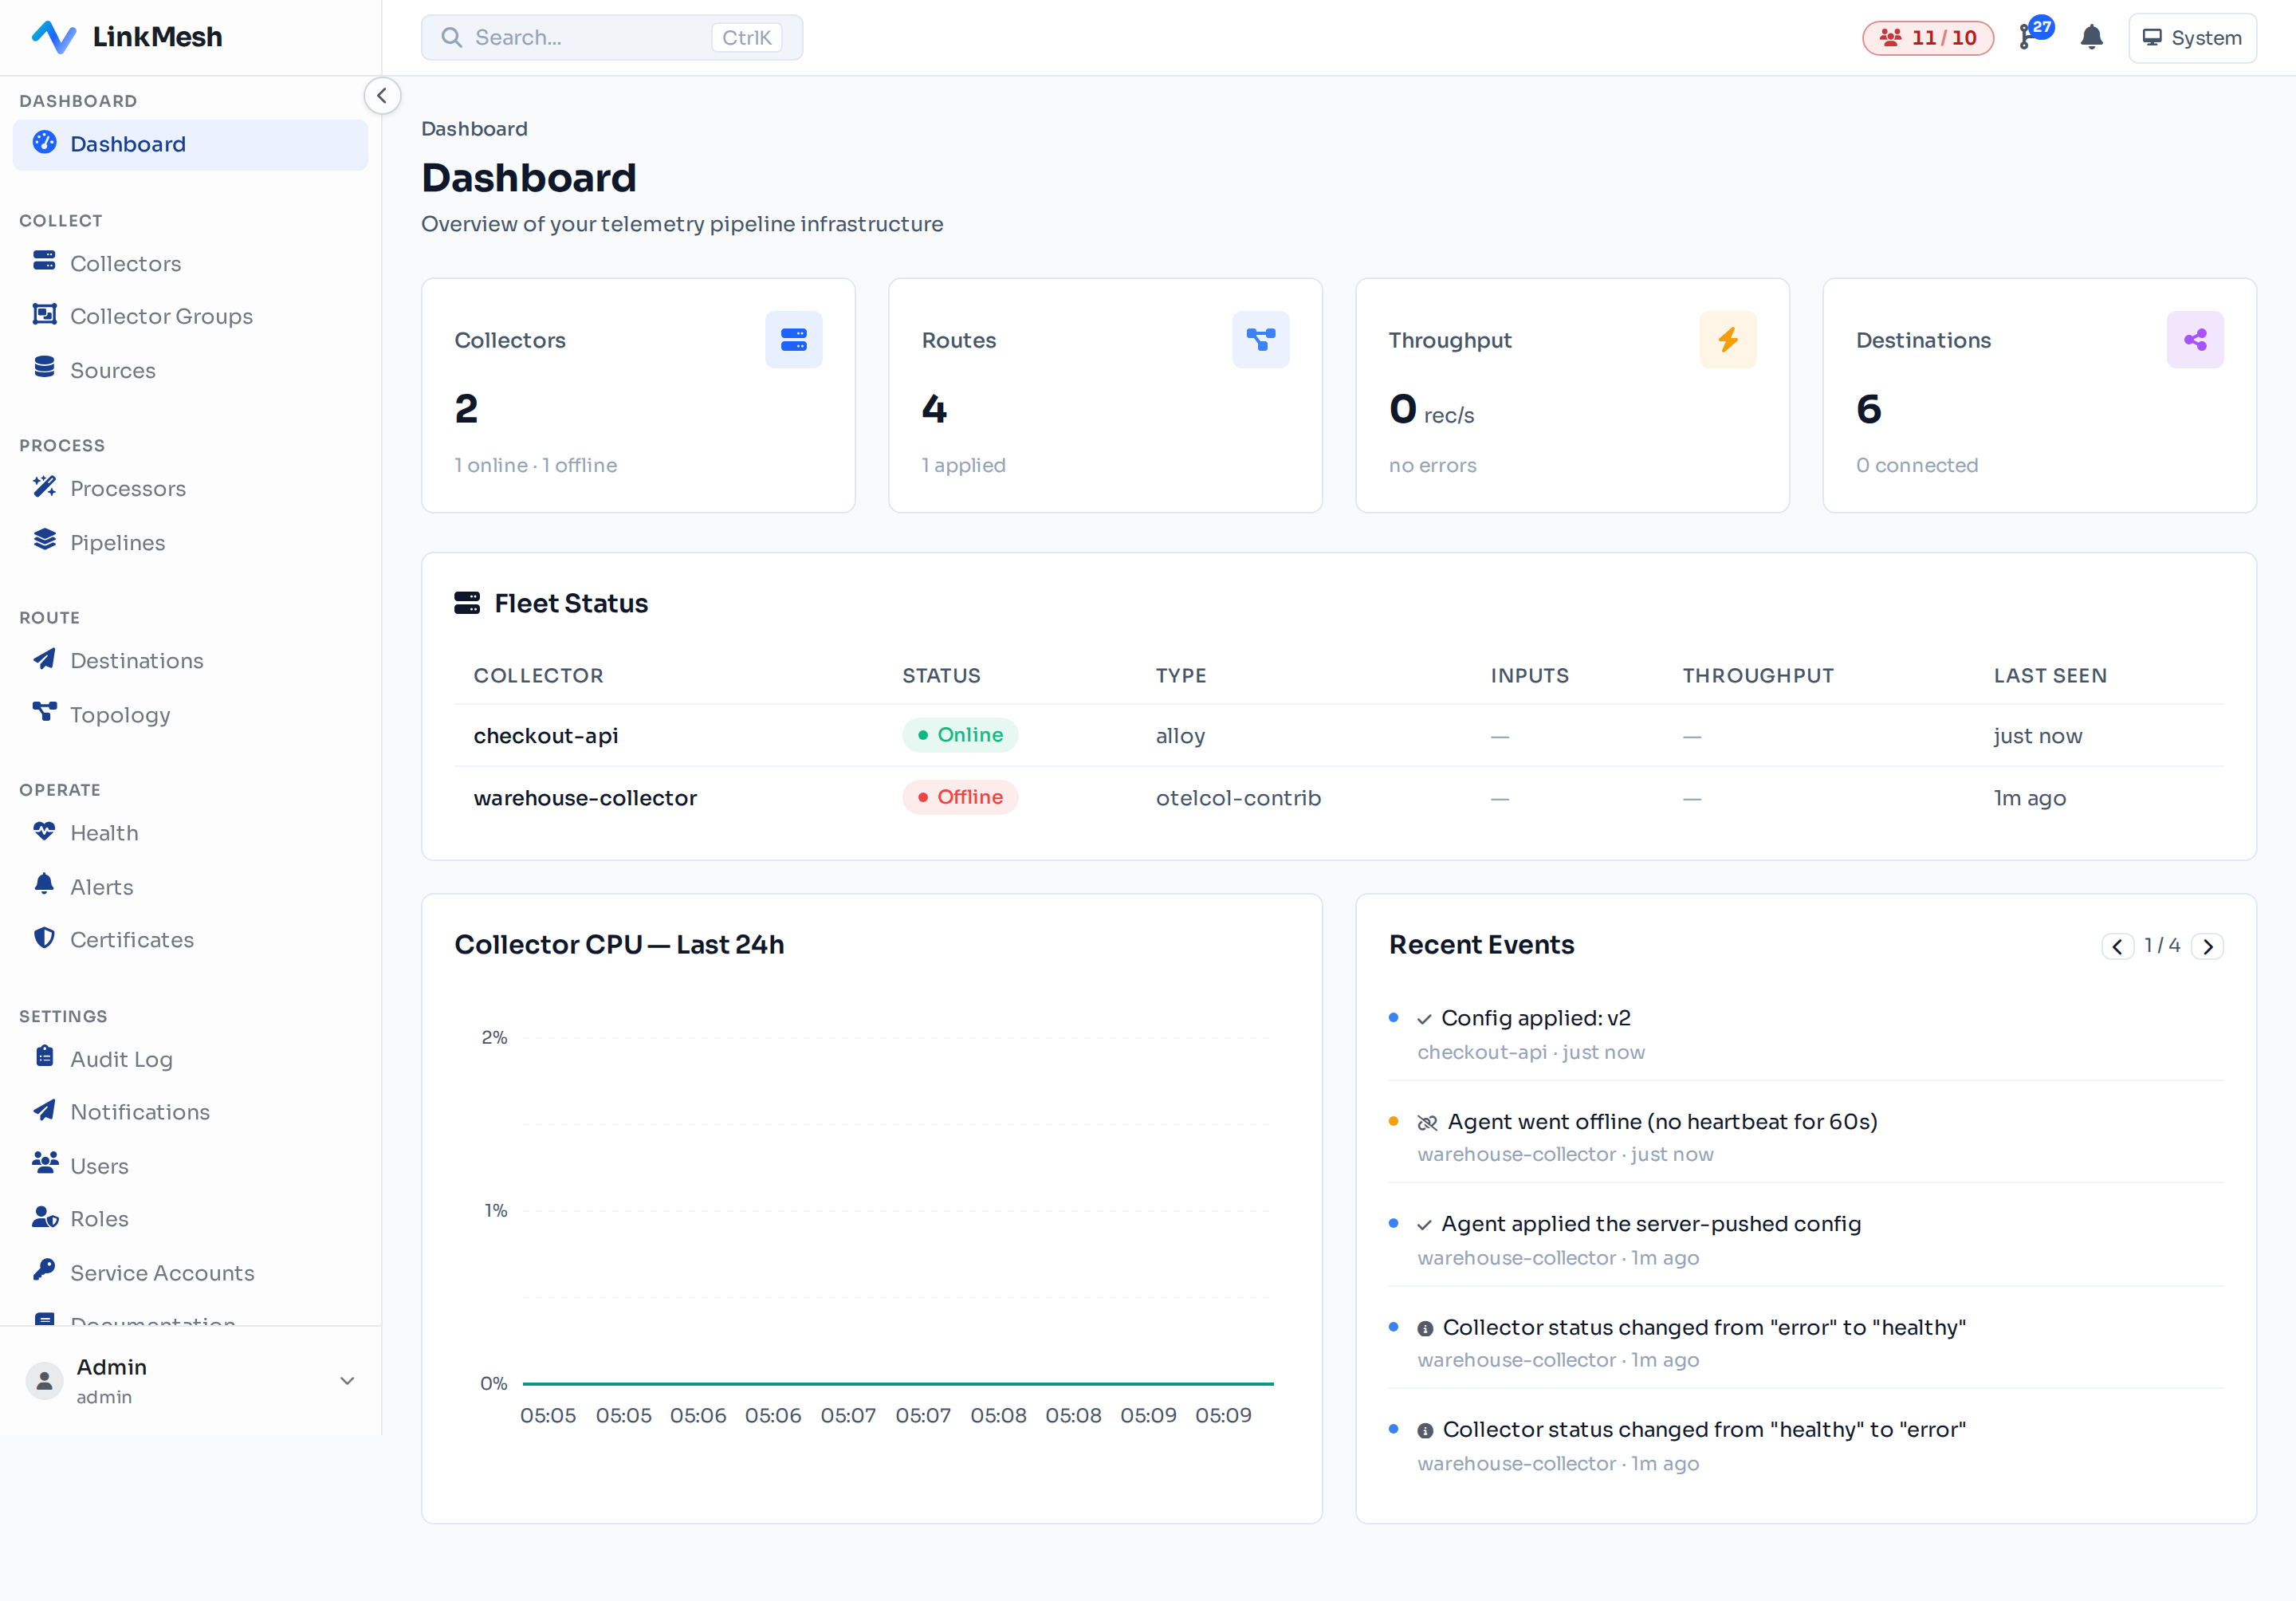The width and height of the screenshot is (2296, 1601).
Task: Click the "0 connected" destinations text
Action: 1917,465
